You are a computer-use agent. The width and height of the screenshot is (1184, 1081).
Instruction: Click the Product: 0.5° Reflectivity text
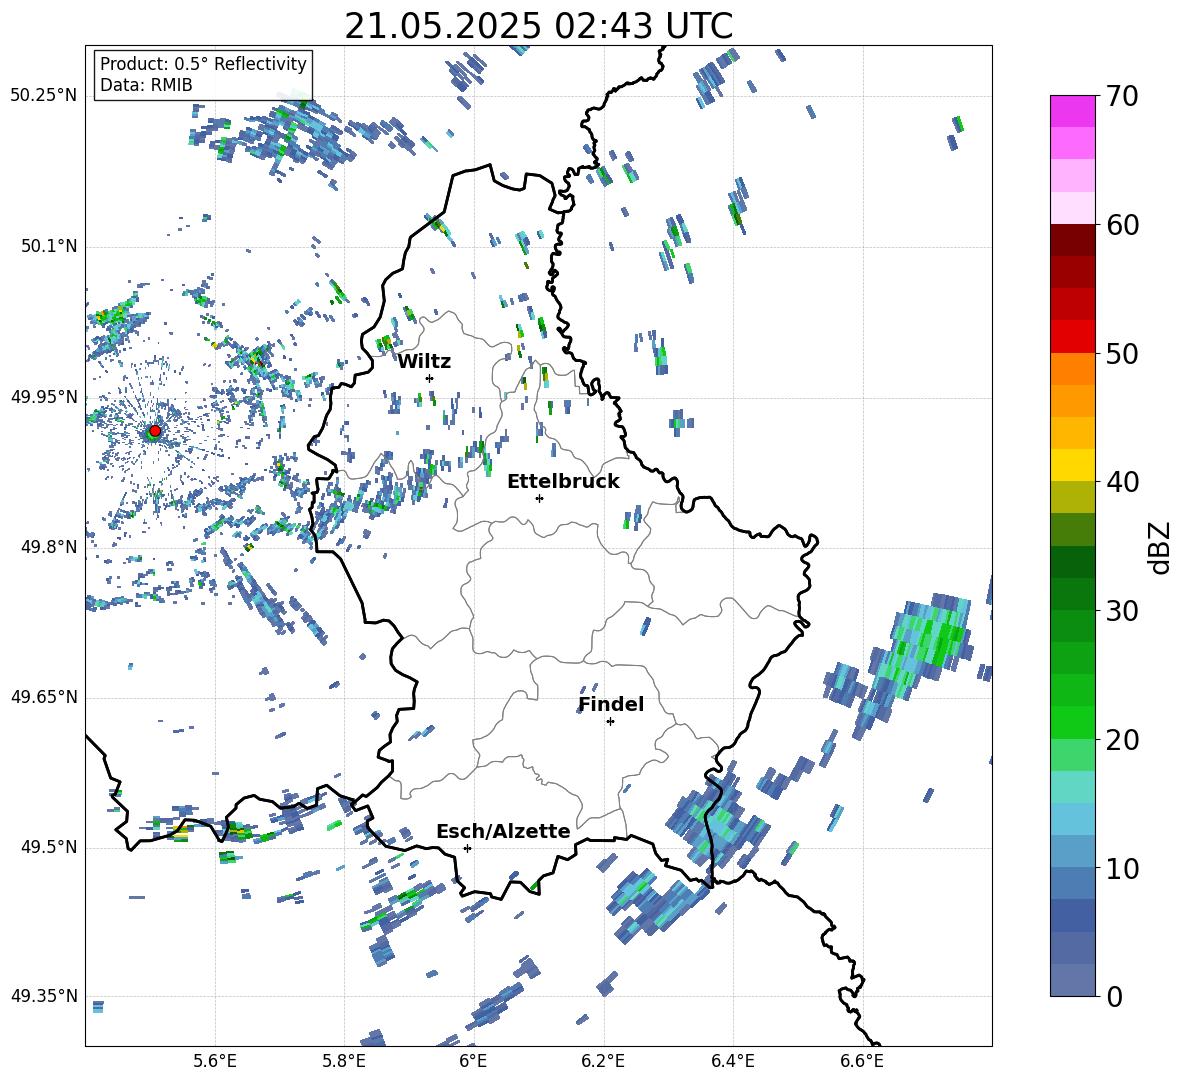point(203,63)
